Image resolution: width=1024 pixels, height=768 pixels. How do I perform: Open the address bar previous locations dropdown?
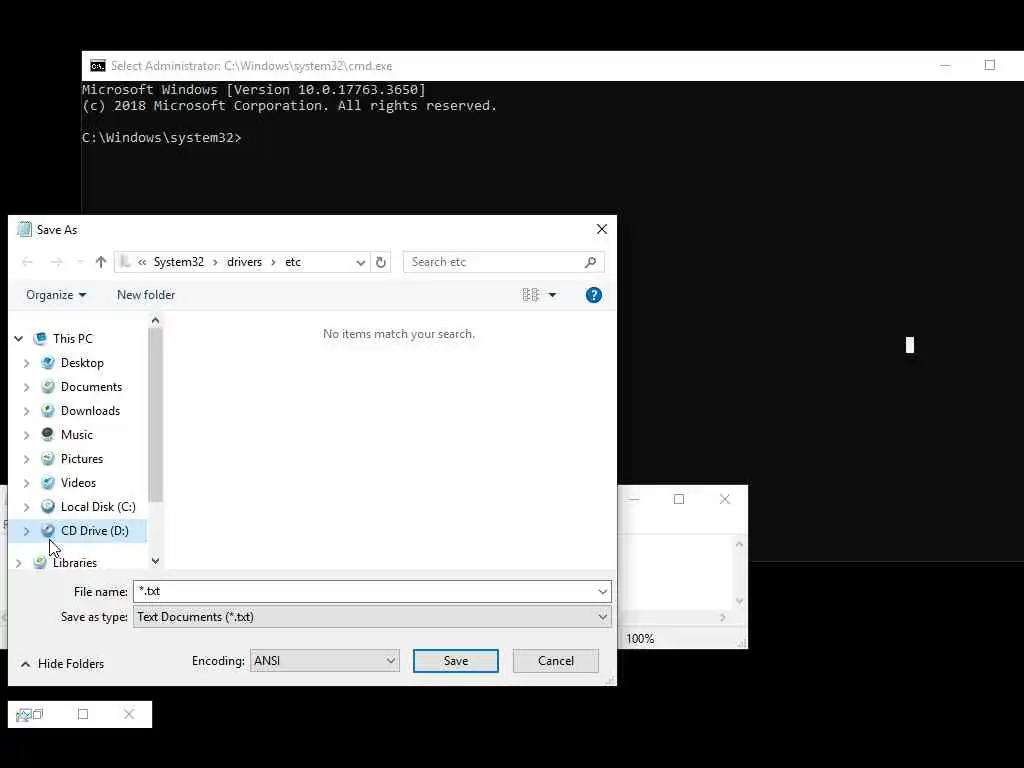point(360,263)
